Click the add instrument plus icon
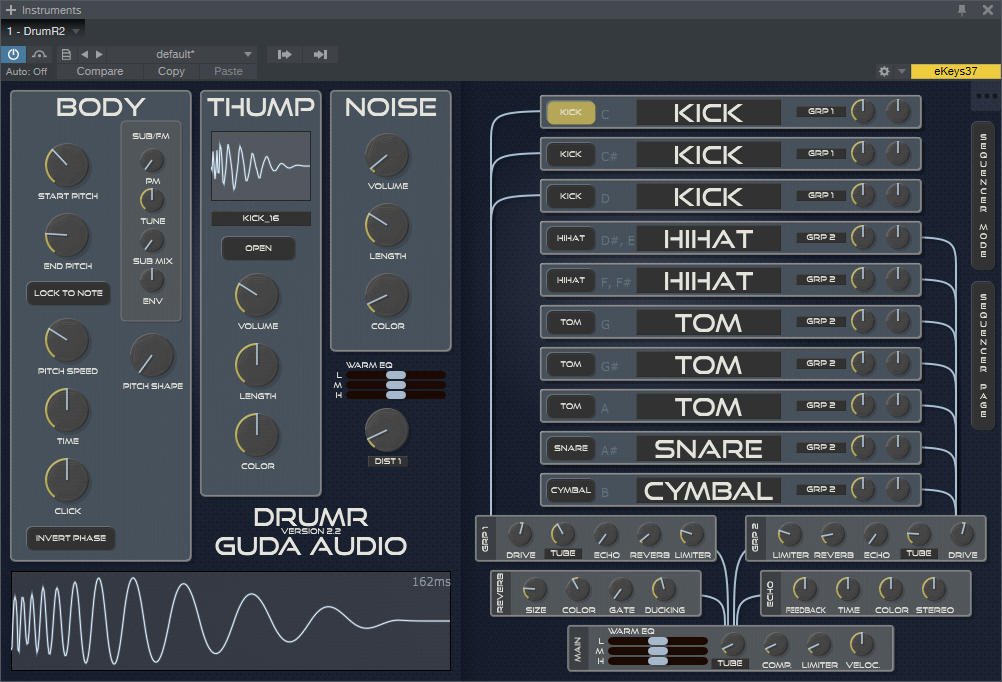The width and height of the screenshot is (1002, 682). 11,10
